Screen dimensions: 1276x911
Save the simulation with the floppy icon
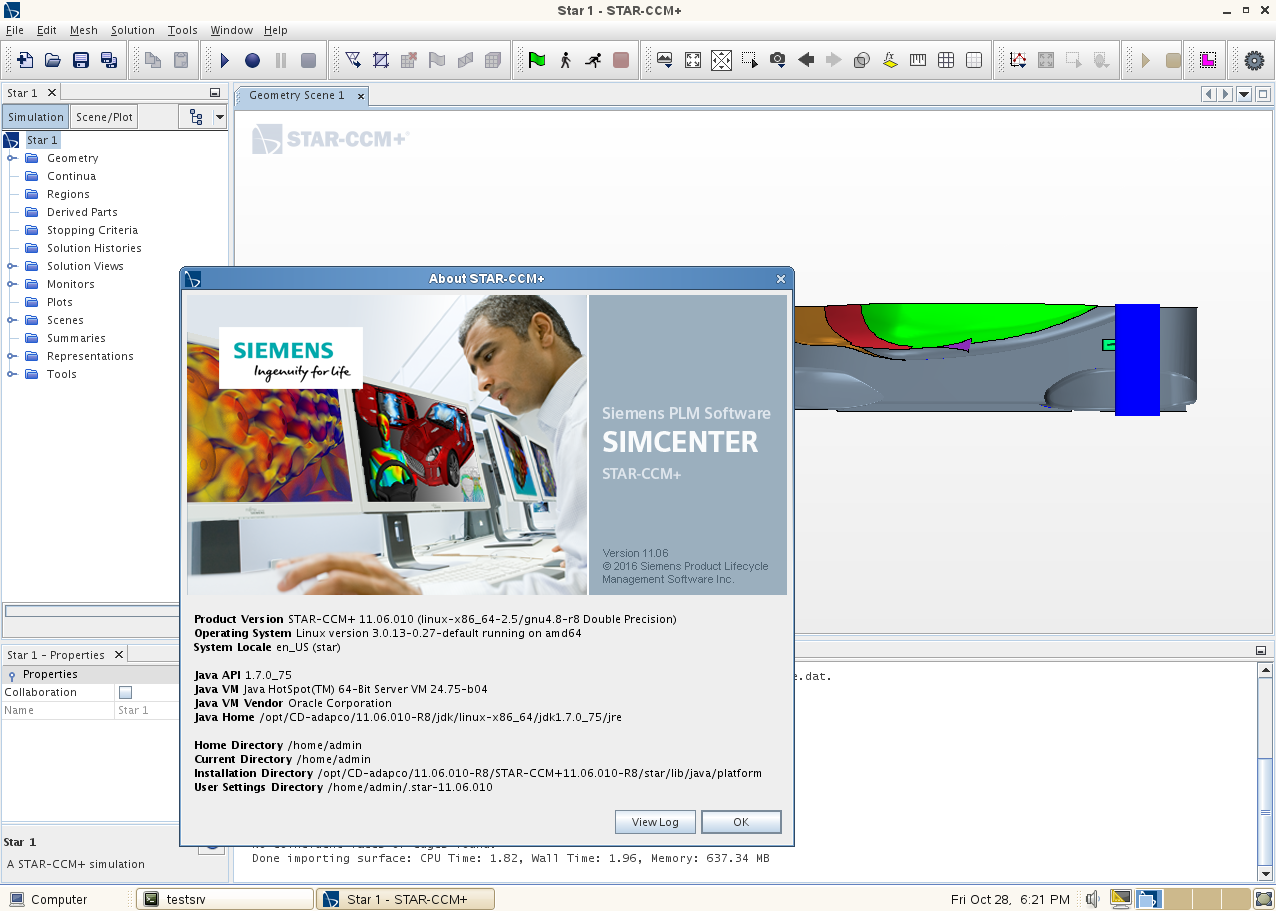pos(81,60)
